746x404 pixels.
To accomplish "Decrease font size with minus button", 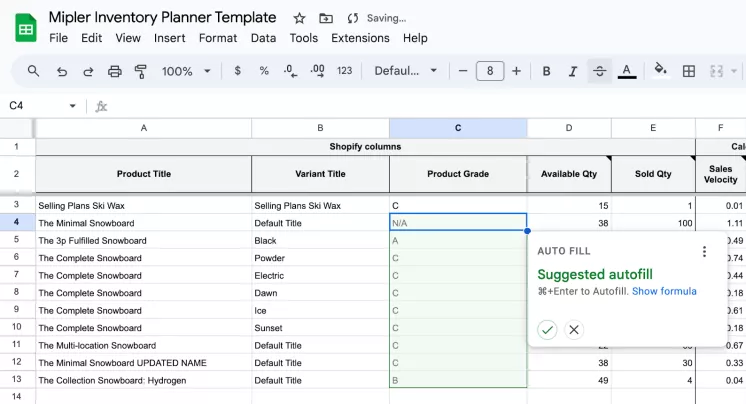I will coord(463,71).
